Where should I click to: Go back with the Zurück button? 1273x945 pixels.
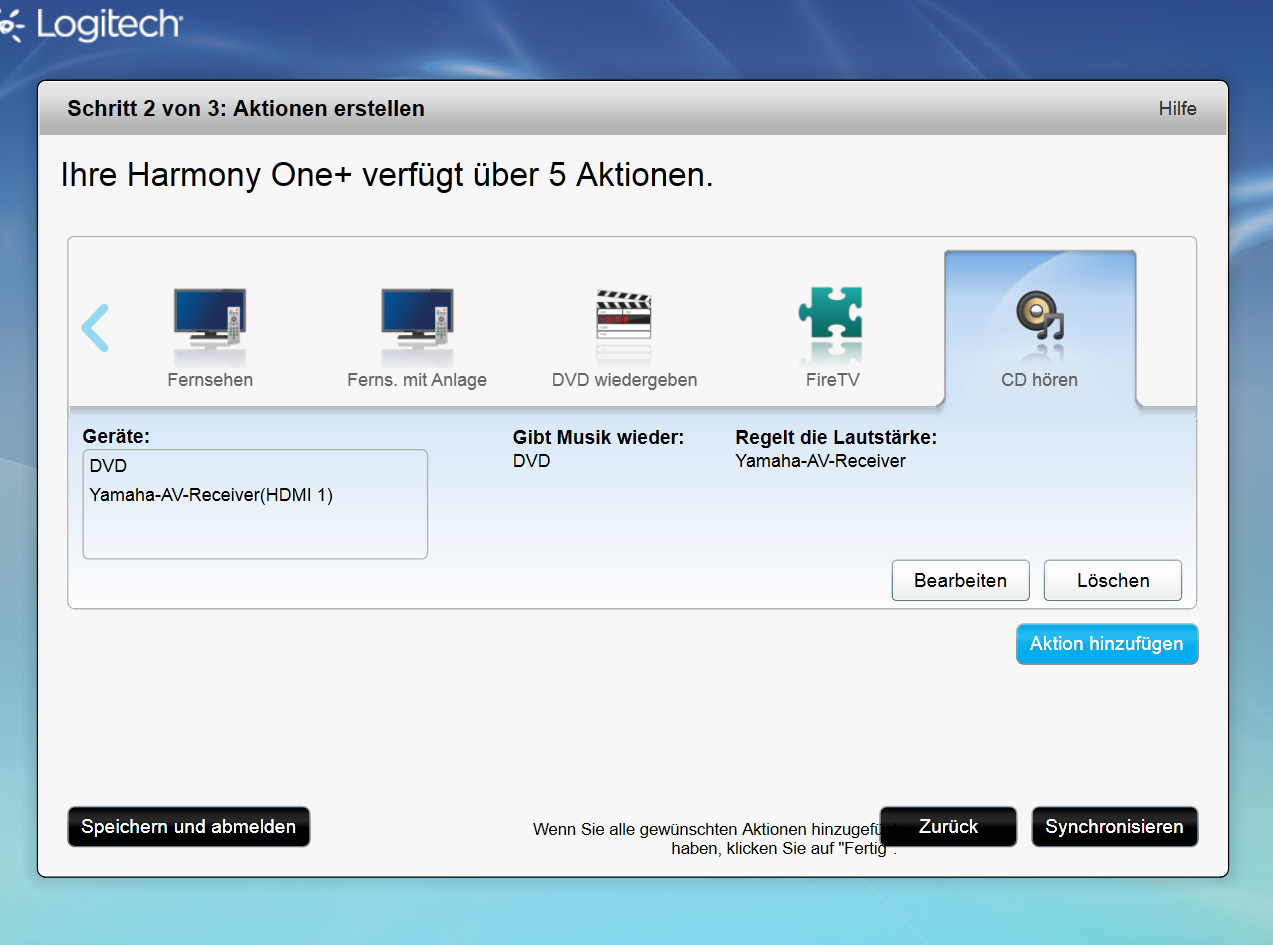tap(948, 827)
